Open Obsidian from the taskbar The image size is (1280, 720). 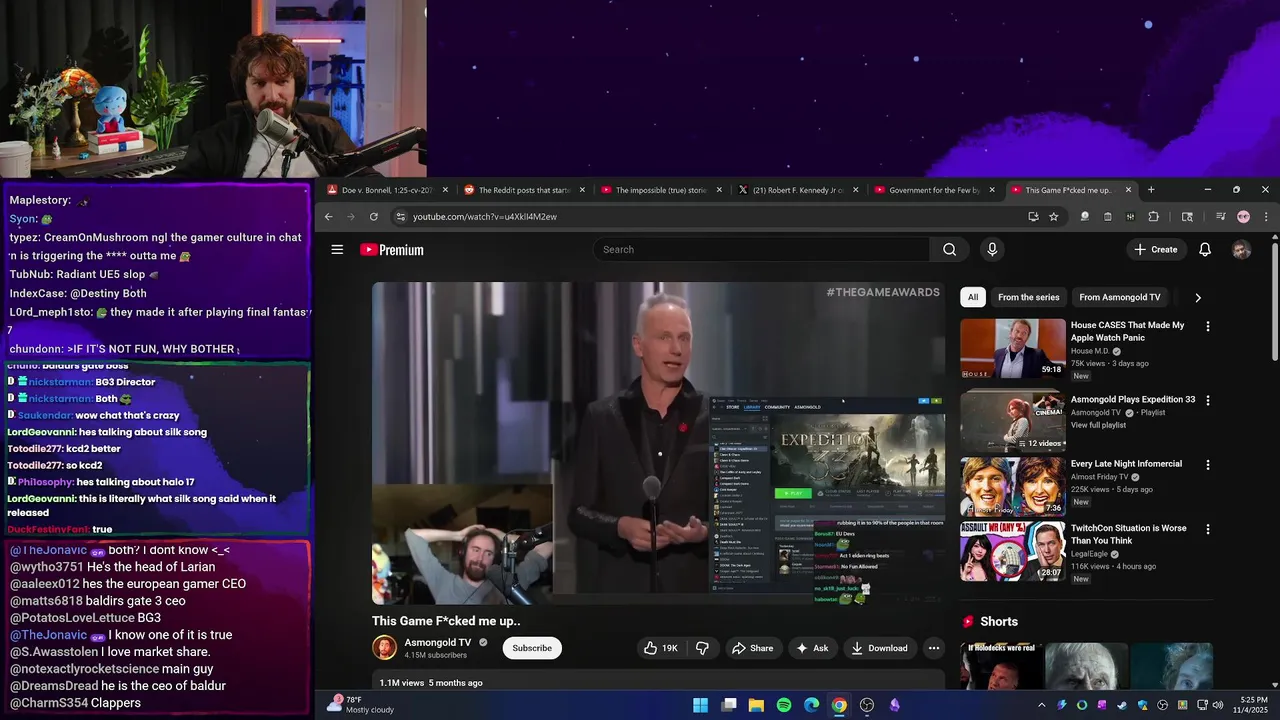[x=894, y=705]
